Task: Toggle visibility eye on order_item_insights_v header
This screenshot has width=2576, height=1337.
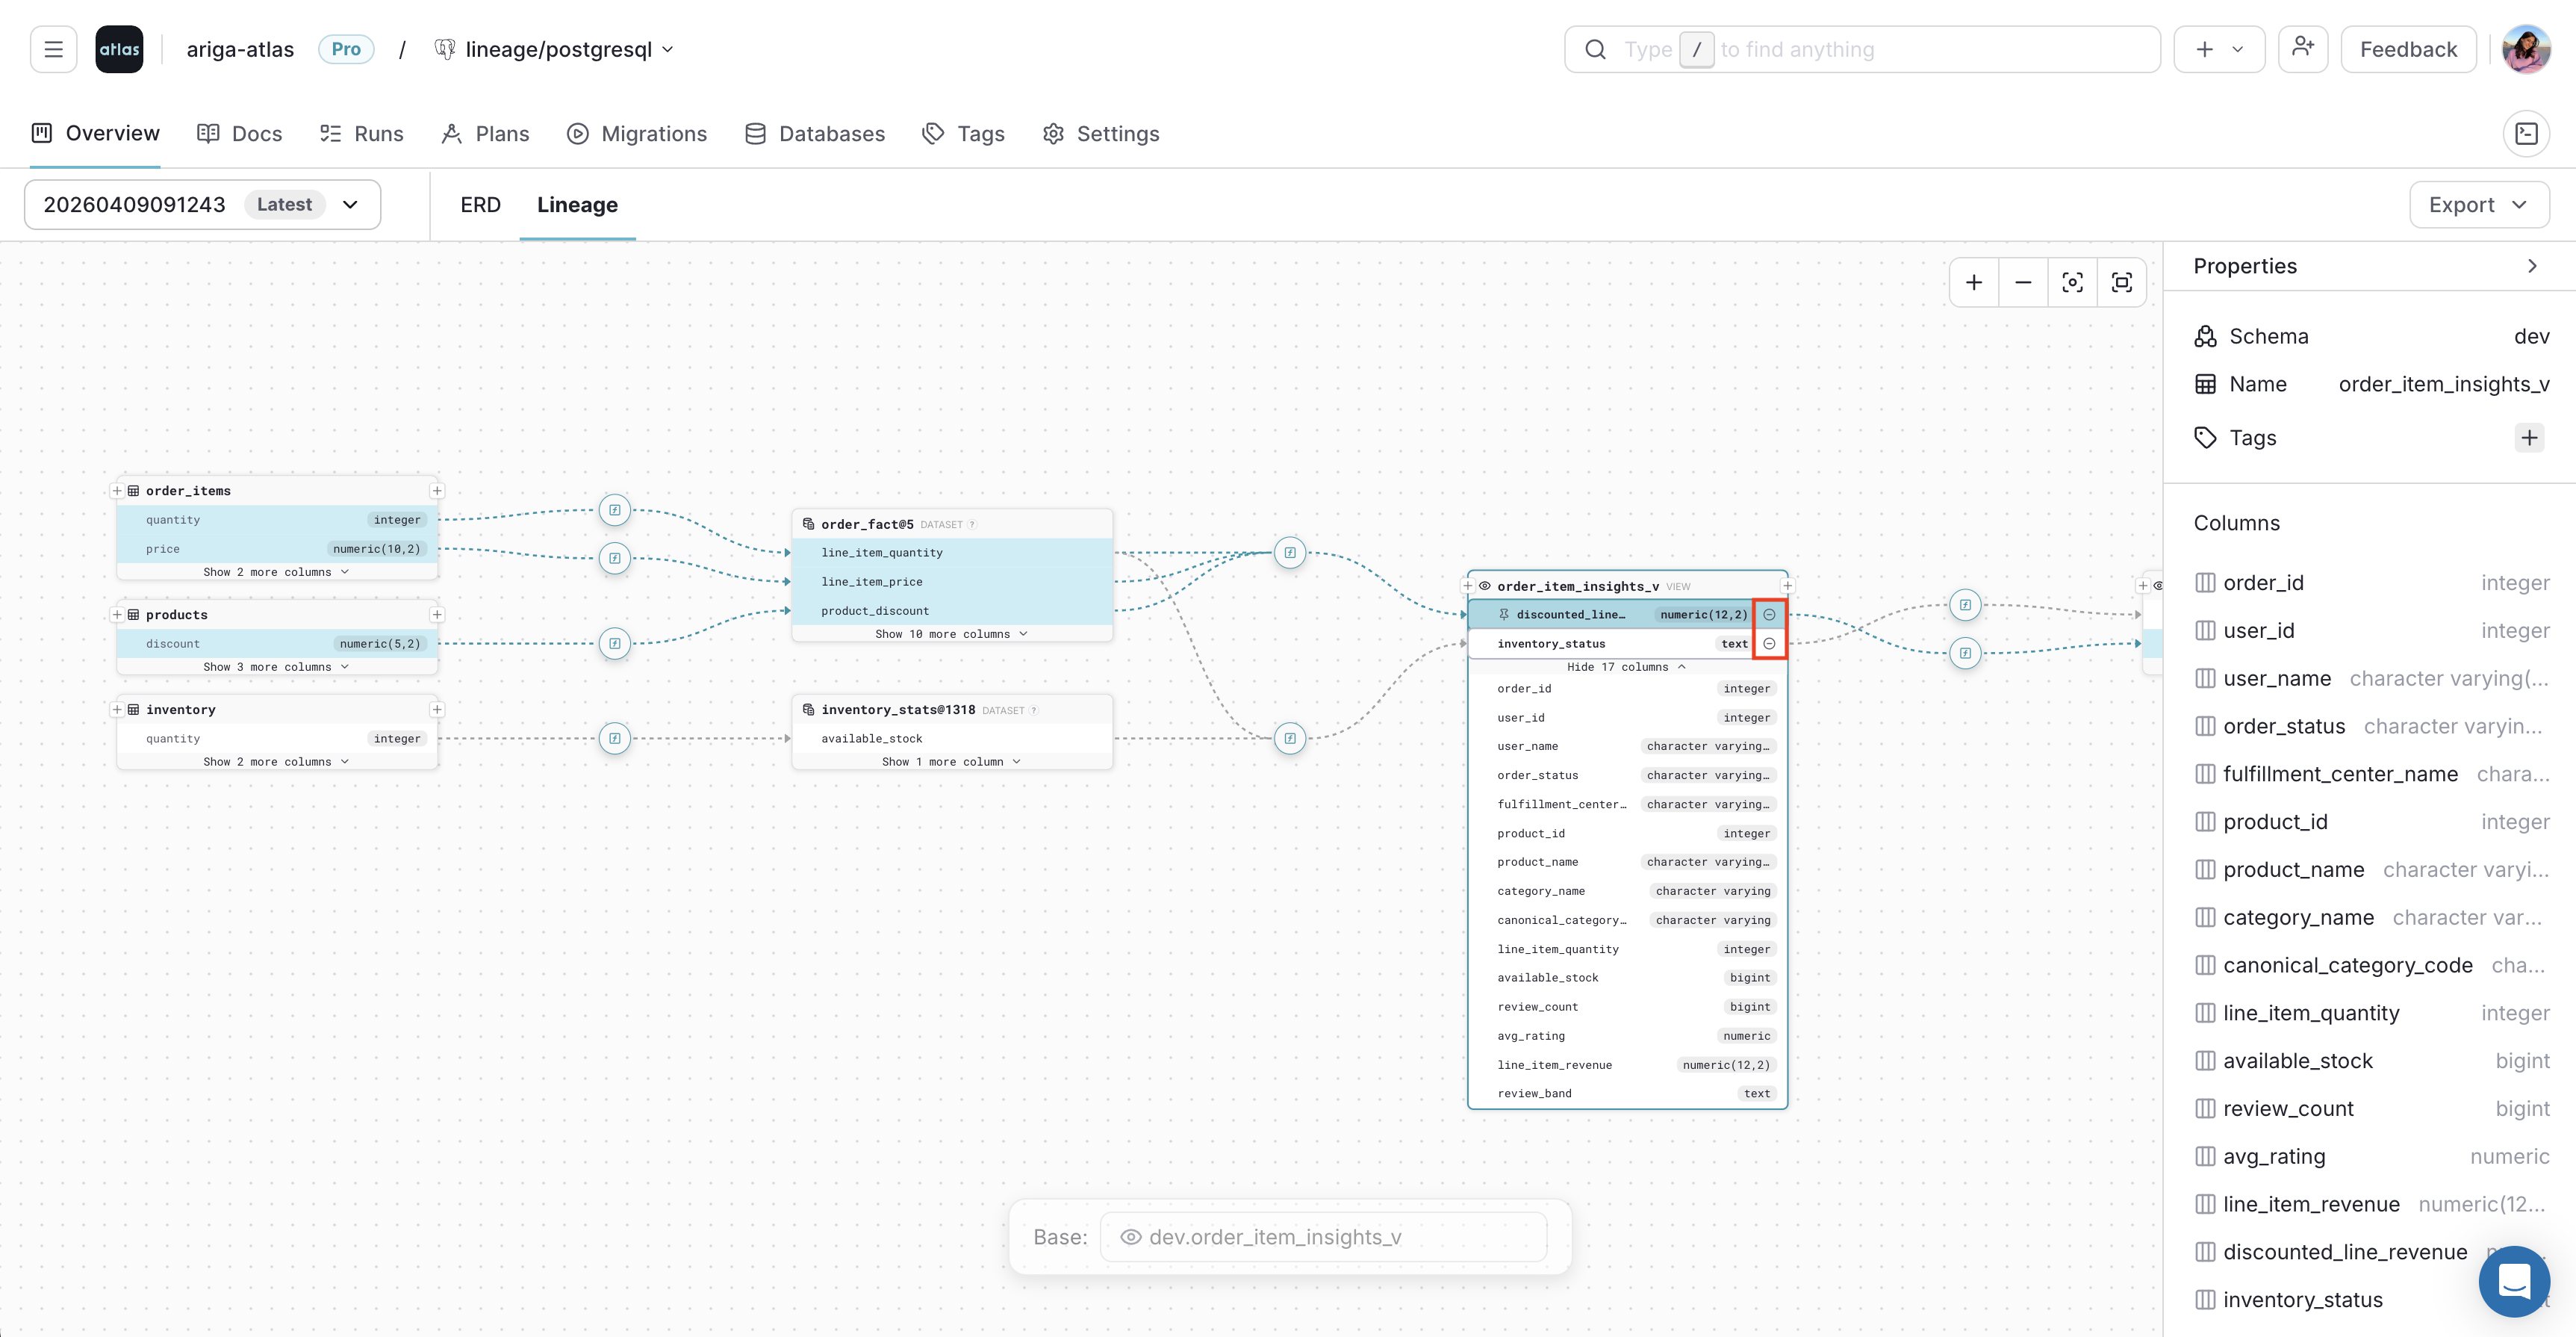Action: point(1486,586)
